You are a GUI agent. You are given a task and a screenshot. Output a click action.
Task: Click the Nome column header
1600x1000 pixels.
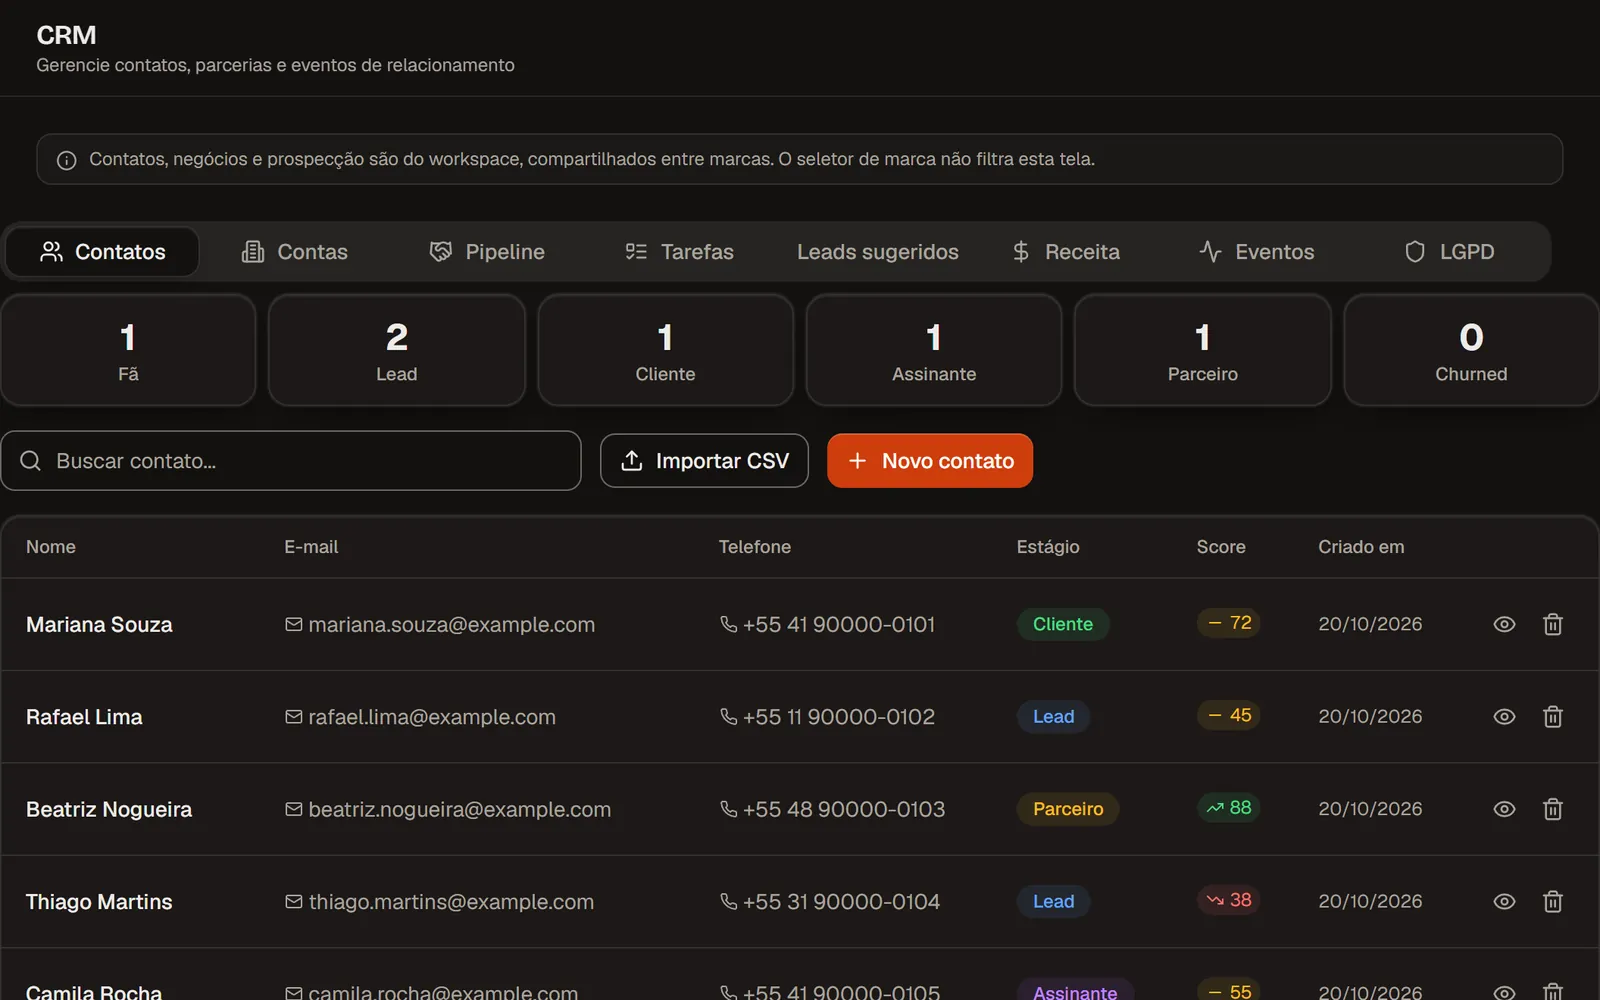[x=51, y=547]
